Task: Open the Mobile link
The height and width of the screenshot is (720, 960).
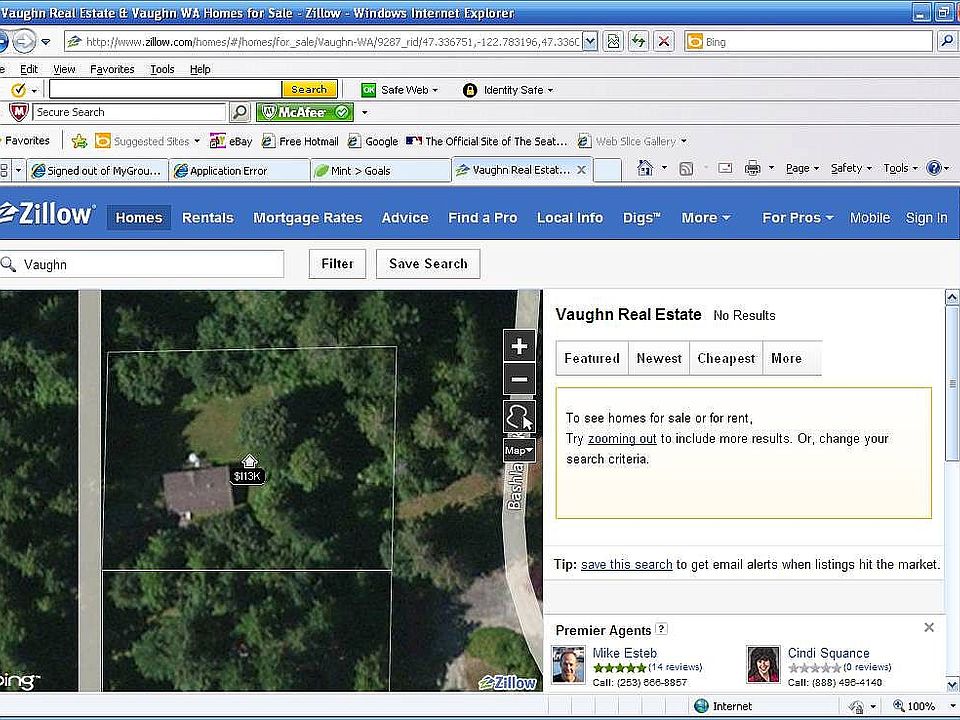Action: click(x=869, y=218)
